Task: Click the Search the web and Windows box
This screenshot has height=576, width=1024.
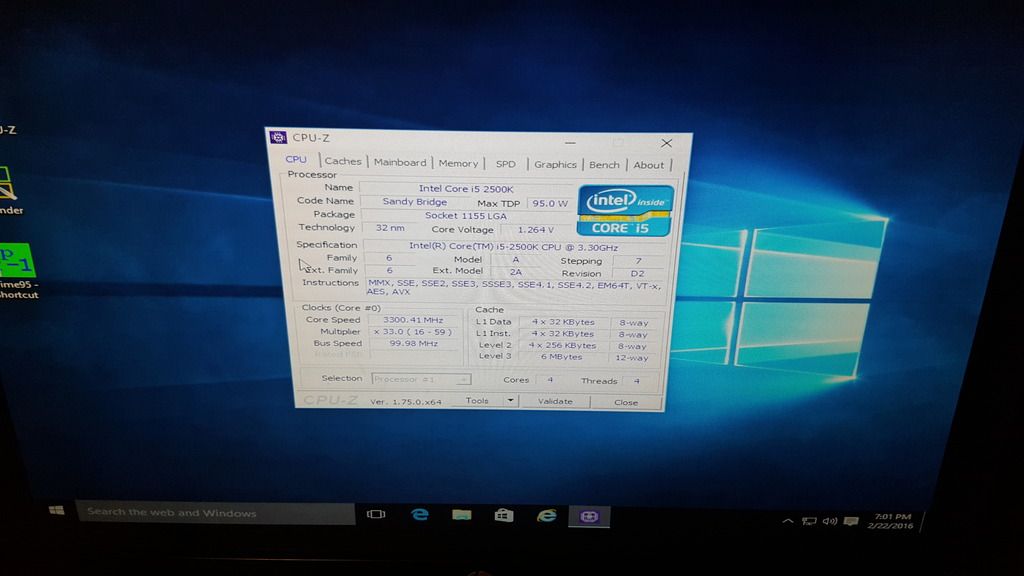Action: click(x=216, y=513)
